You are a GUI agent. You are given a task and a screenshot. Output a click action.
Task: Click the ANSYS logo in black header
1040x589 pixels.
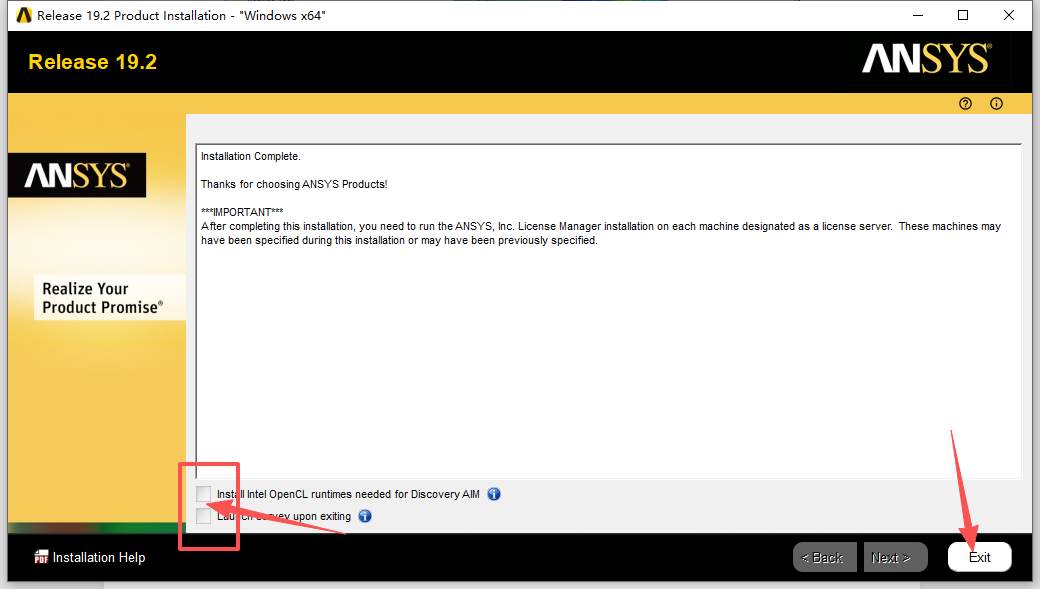click(926, 60)
